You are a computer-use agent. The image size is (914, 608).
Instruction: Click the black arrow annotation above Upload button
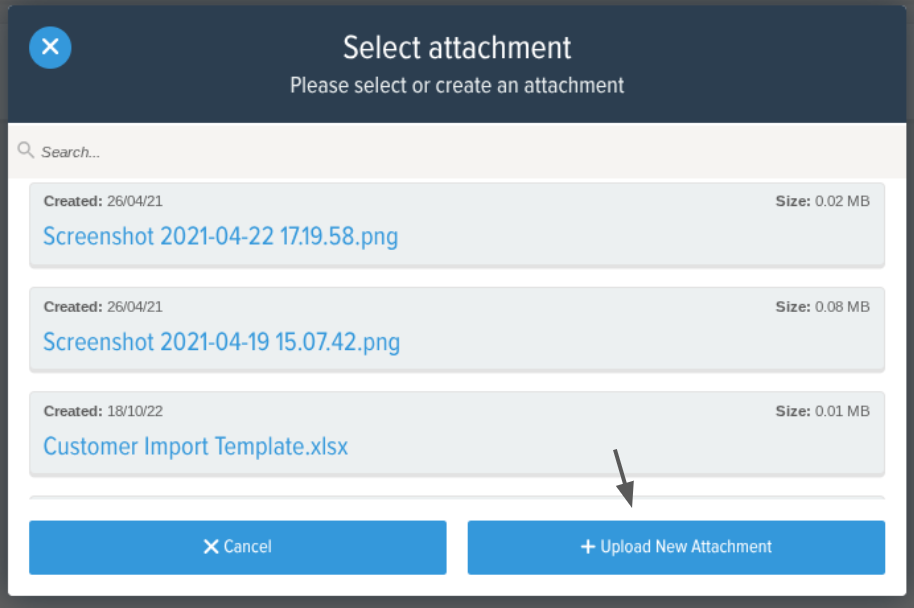pyautogui.click(x=624, y=478)
